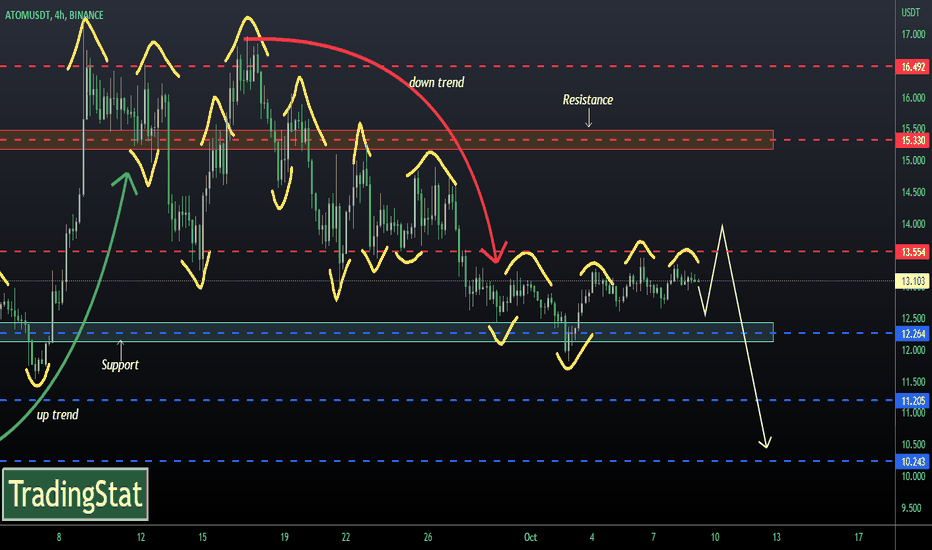Select the date label 22 on time axis
The image size is (932, 550).
click(x=346, y=538)
